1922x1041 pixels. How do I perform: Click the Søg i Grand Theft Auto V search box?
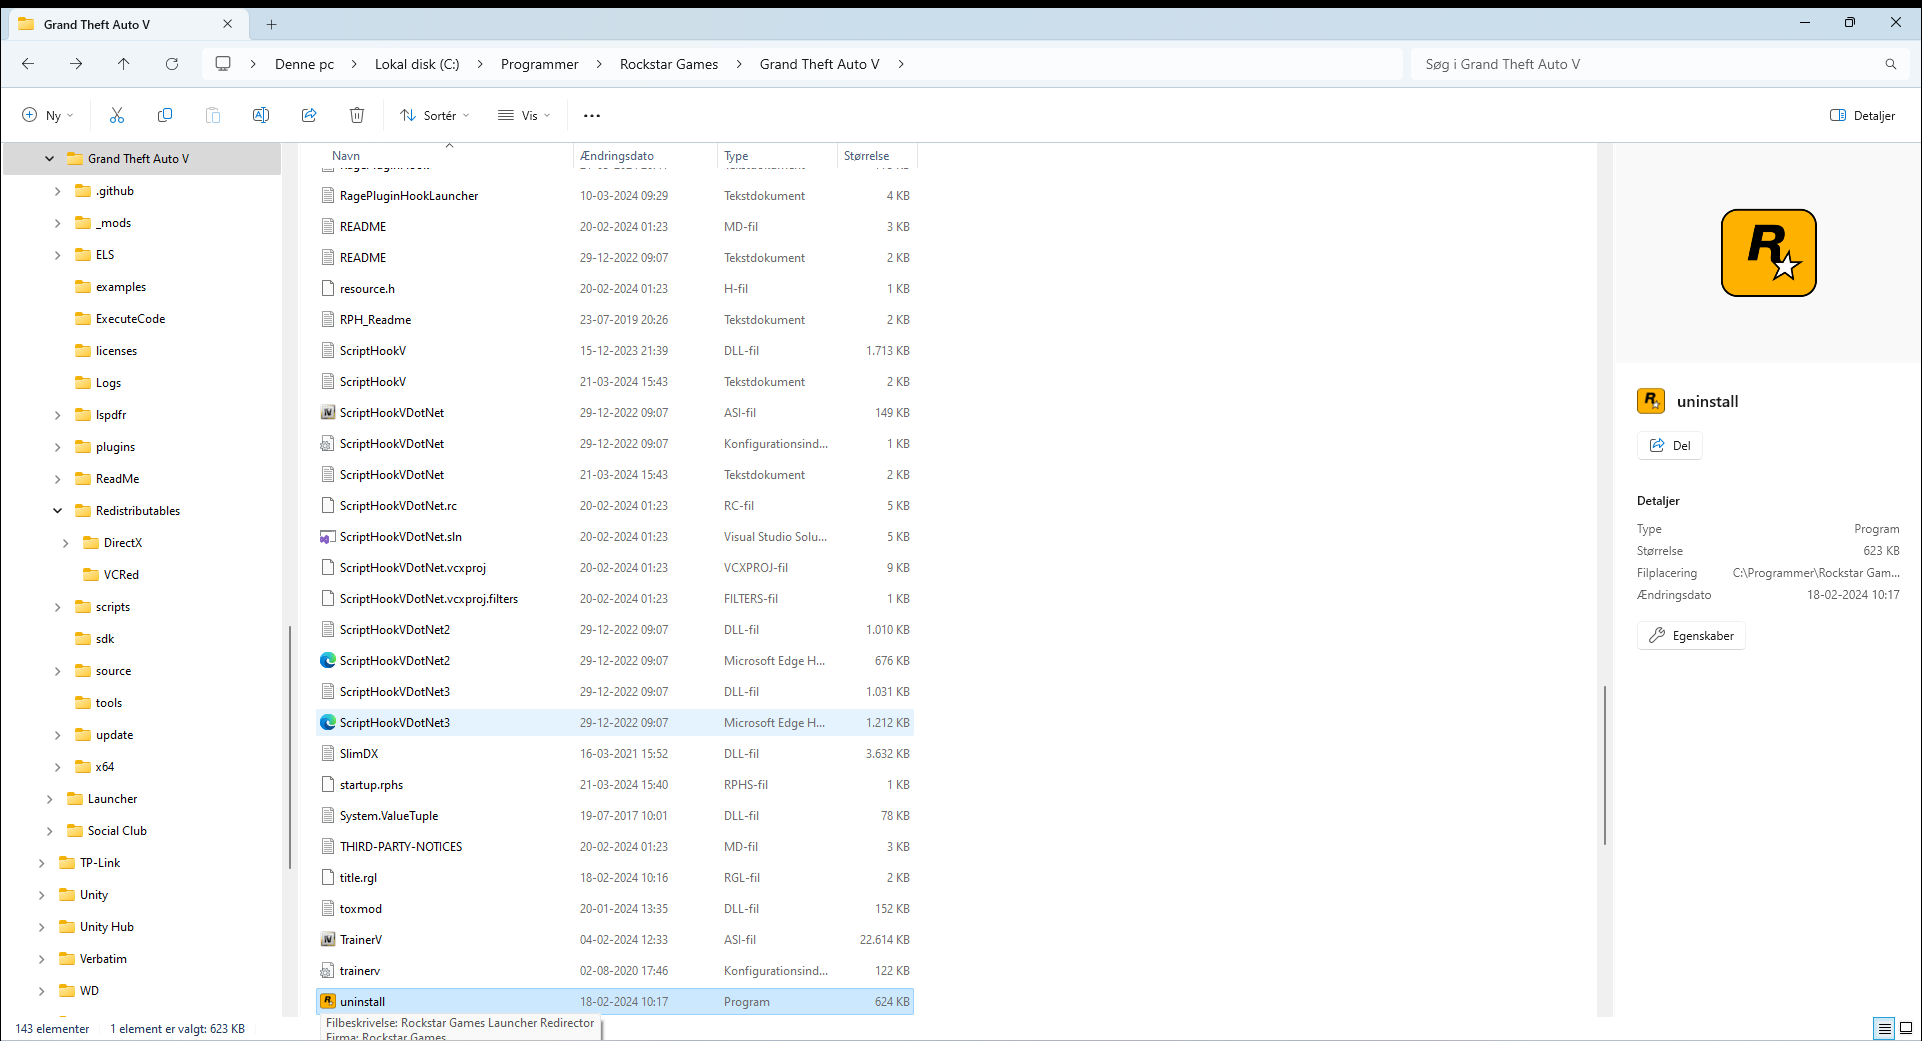[x=1650, y=64]
